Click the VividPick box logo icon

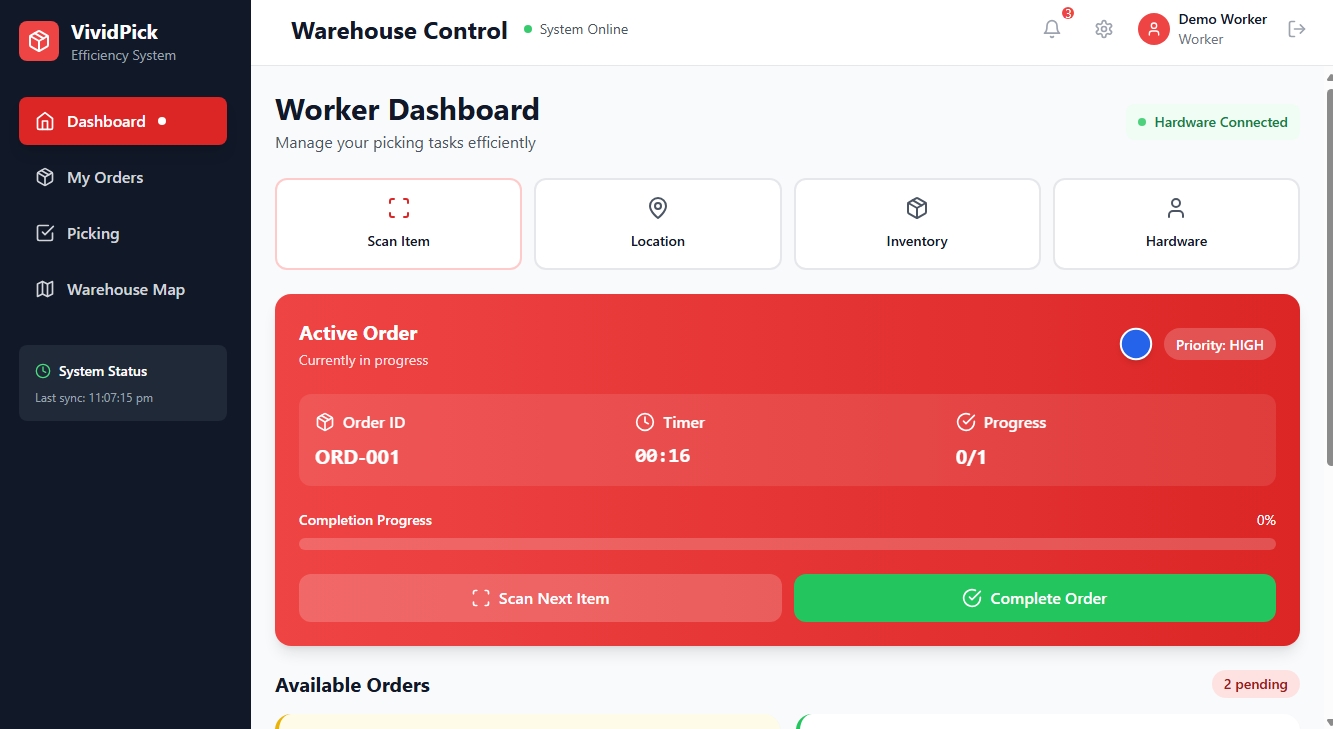[39, 41]
